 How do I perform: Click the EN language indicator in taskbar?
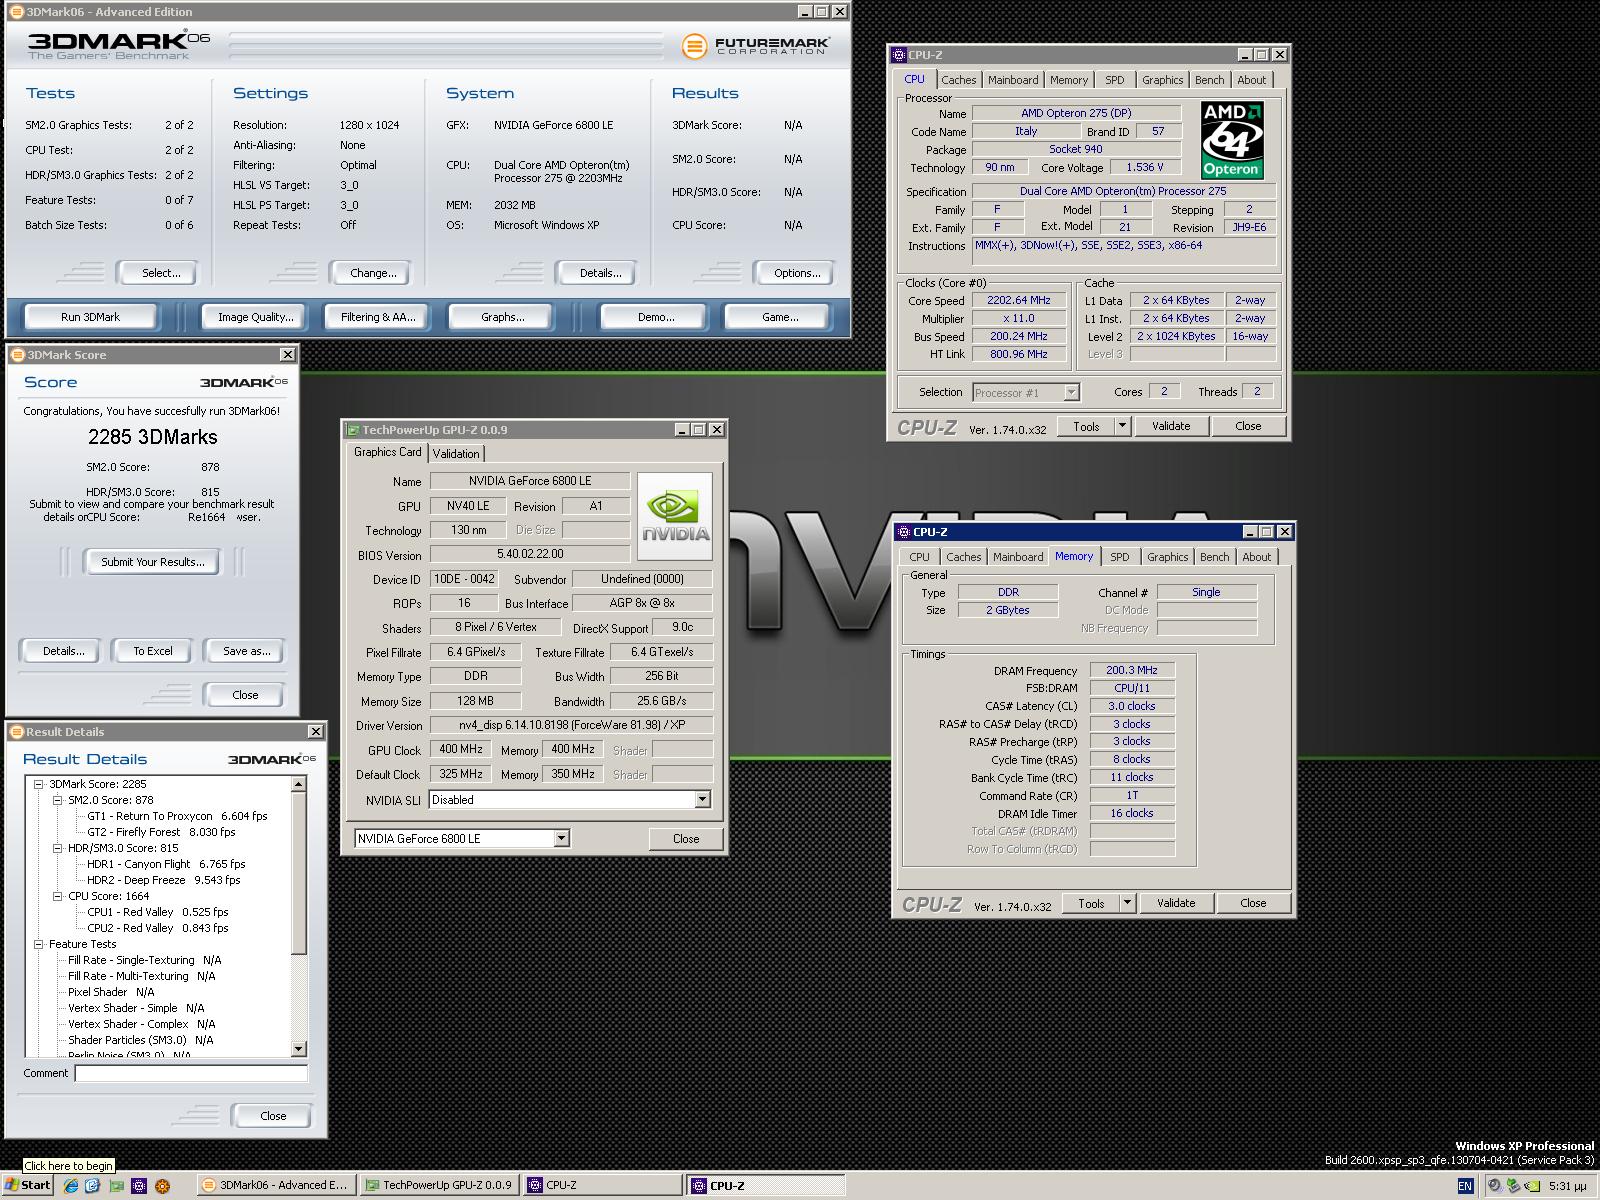1465,1186
